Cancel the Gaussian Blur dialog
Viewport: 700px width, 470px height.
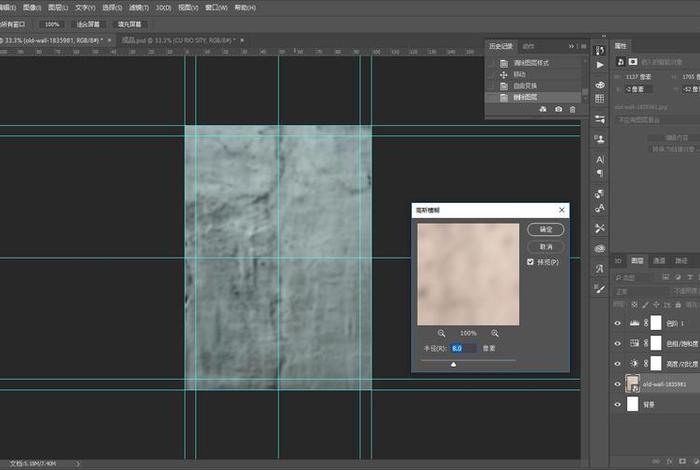coord(546,247)
